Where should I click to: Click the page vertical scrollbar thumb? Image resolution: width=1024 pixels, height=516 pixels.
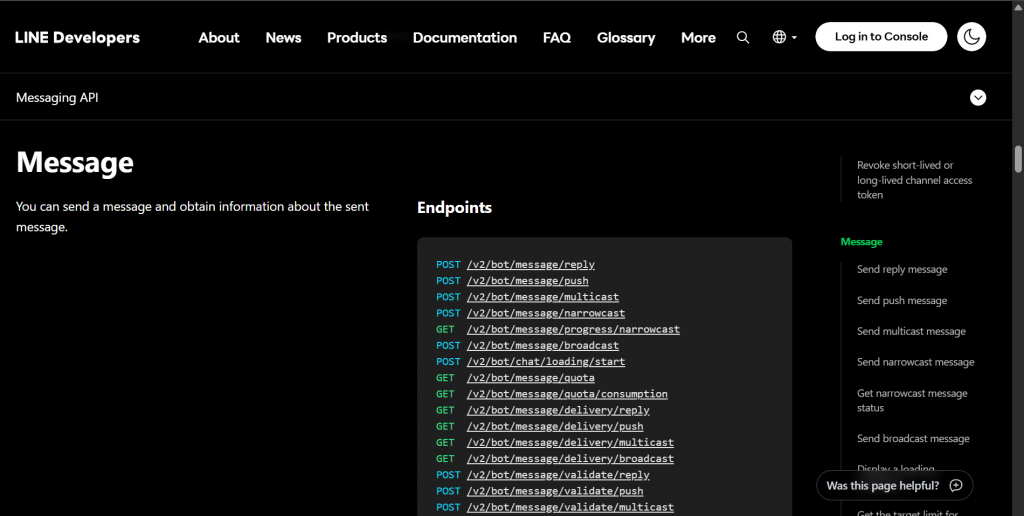tap(1017, 159)
